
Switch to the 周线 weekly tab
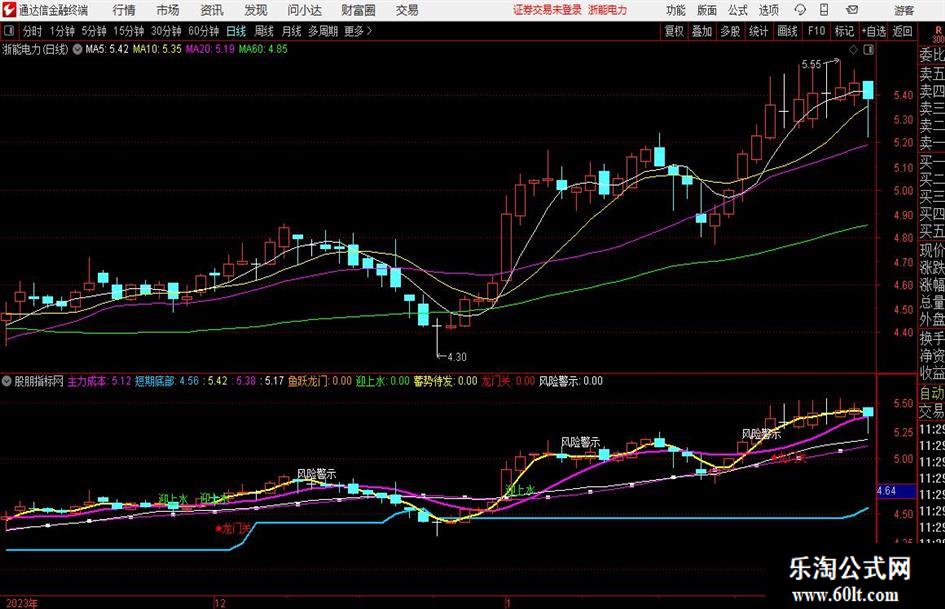click(x=264, y=31)
